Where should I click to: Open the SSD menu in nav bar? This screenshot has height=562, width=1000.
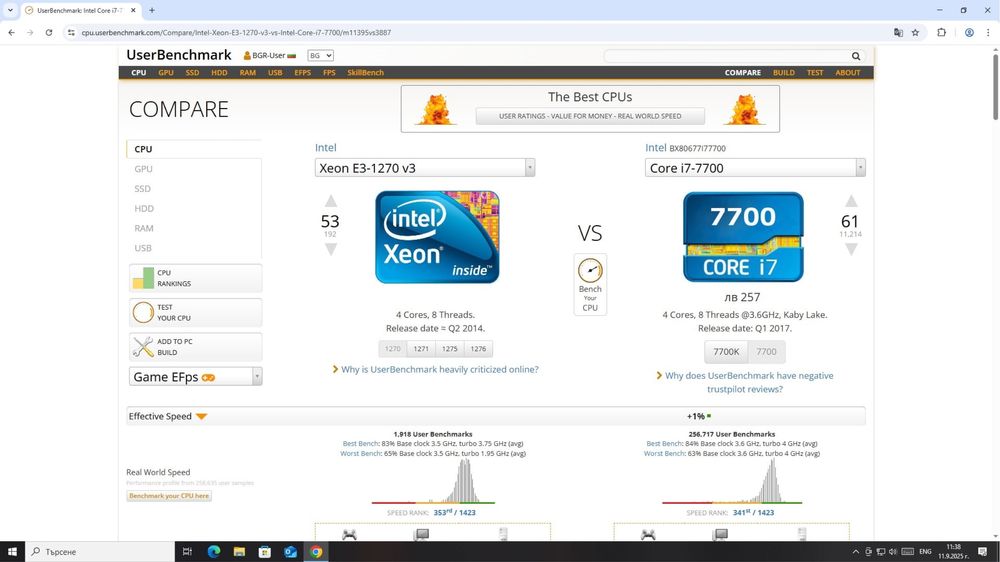[x=192, y=73]
